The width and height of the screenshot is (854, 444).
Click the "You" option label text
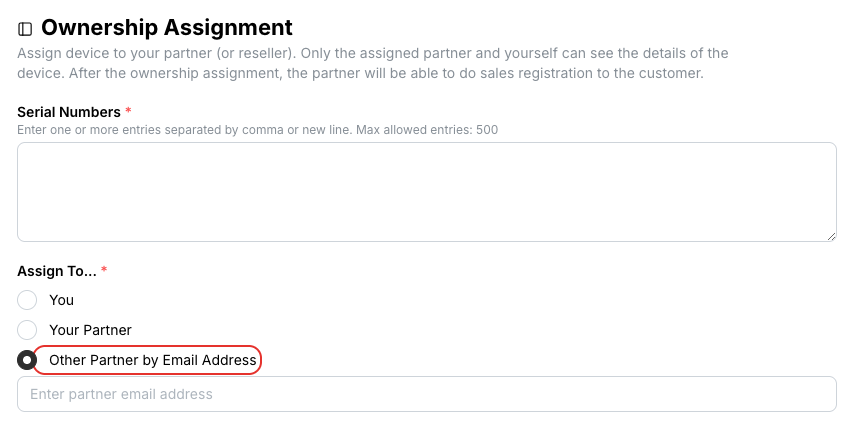click(62, 300)
